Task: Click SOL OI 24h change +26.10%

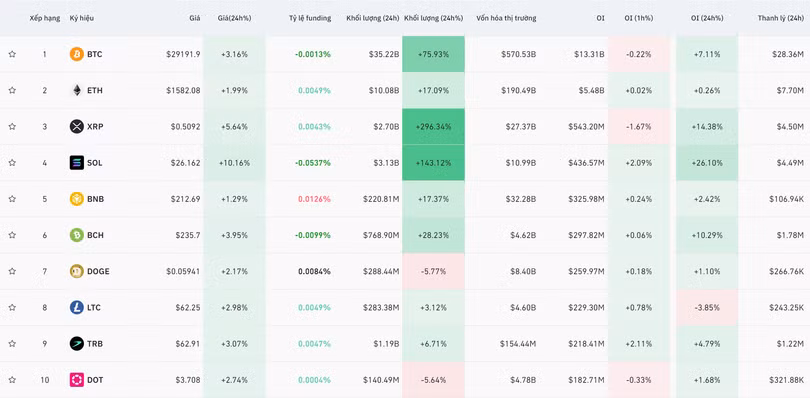Action: (x=707, y=163)
